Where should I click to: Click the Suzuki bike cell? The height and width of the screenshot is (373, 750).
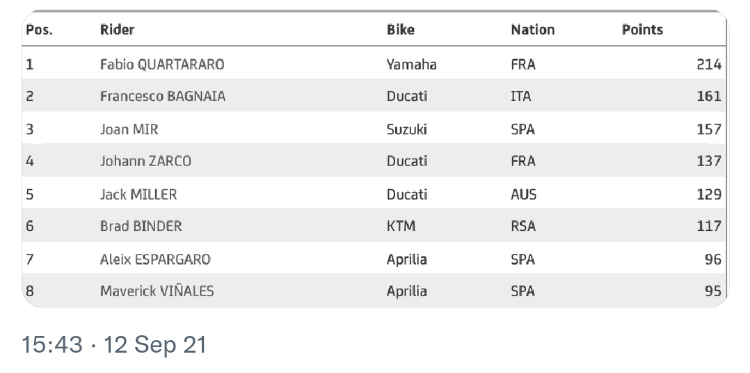pos(407,129)
